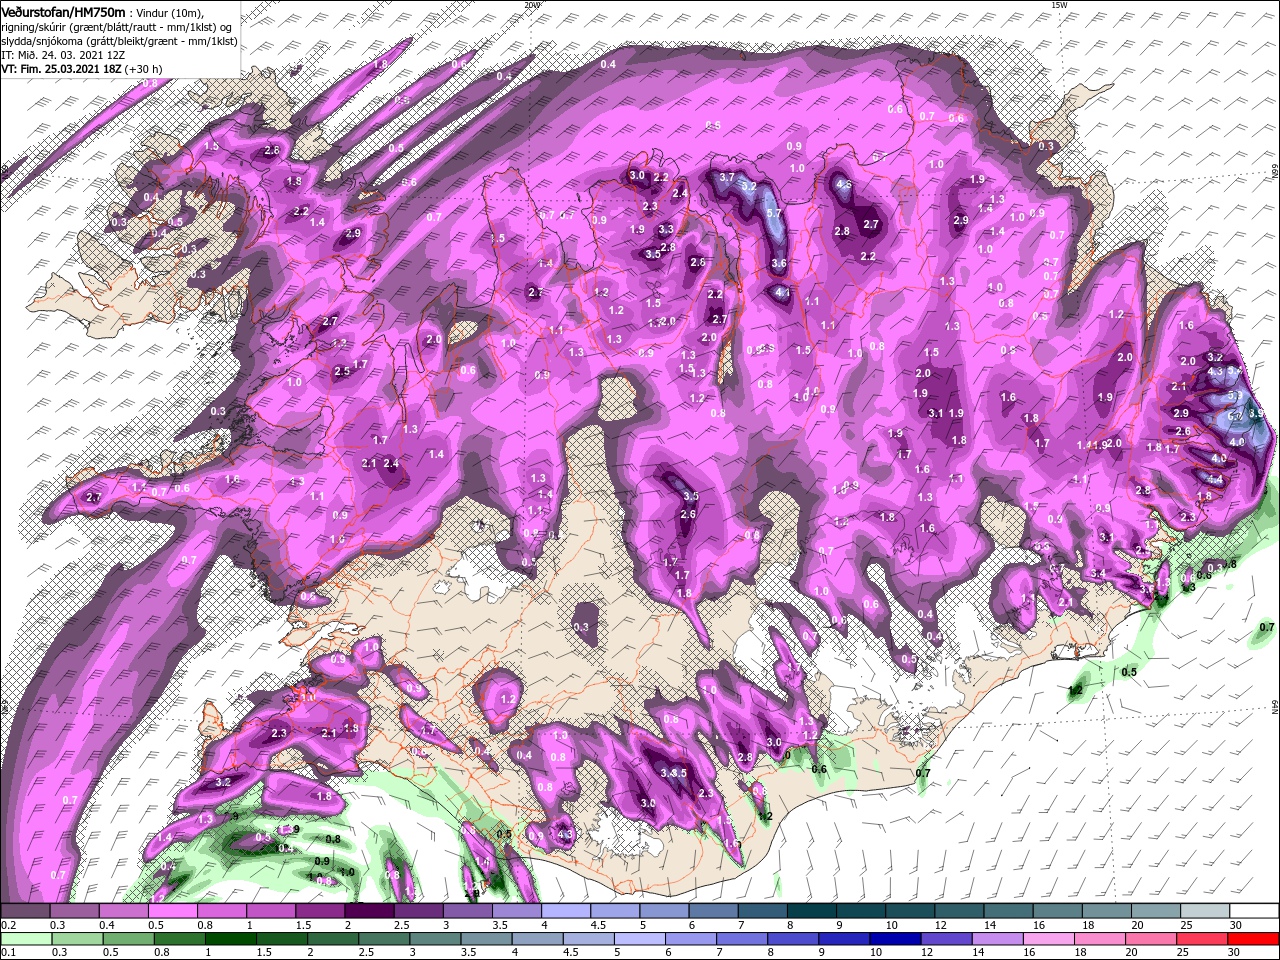This screenshot has width=1280, height=960.
Task: Click the 20 label in lower legend row
Action: click(x=1133, y=952)
